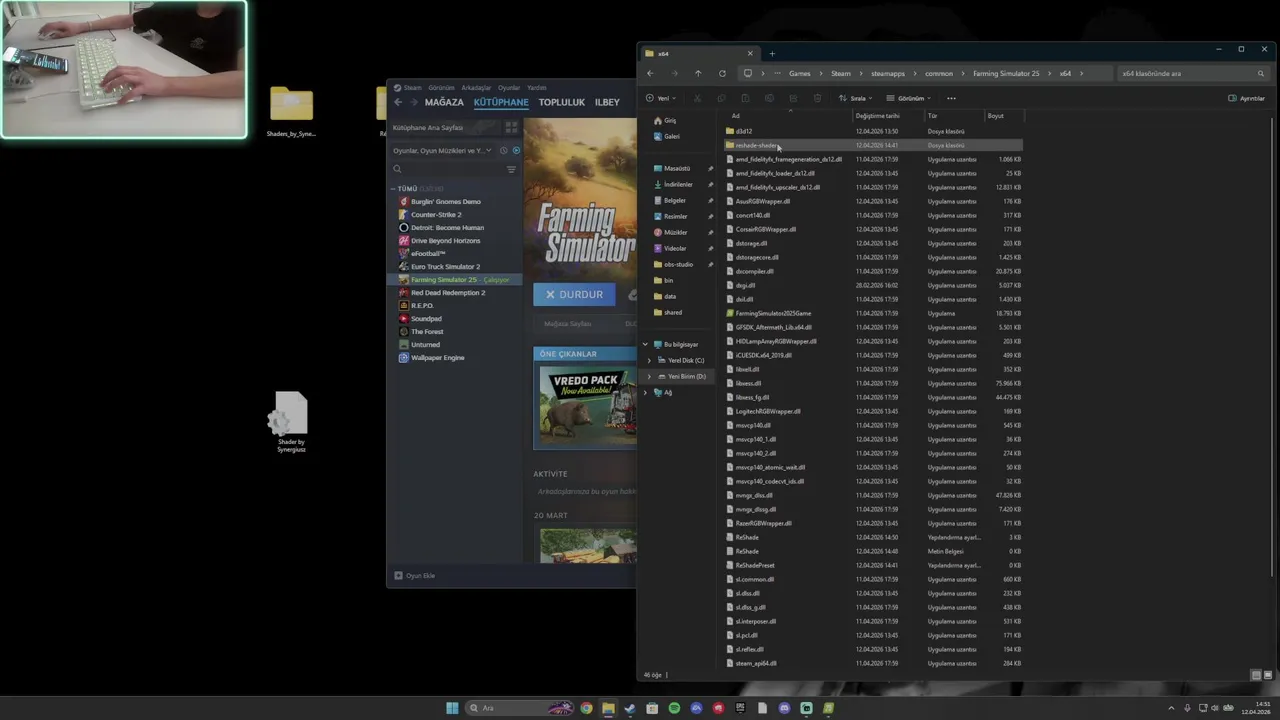This screenshot has width=1280, height=720.
Task: Collapse the TÜMÜ category in Steam
Action: (x=394, y=188)
